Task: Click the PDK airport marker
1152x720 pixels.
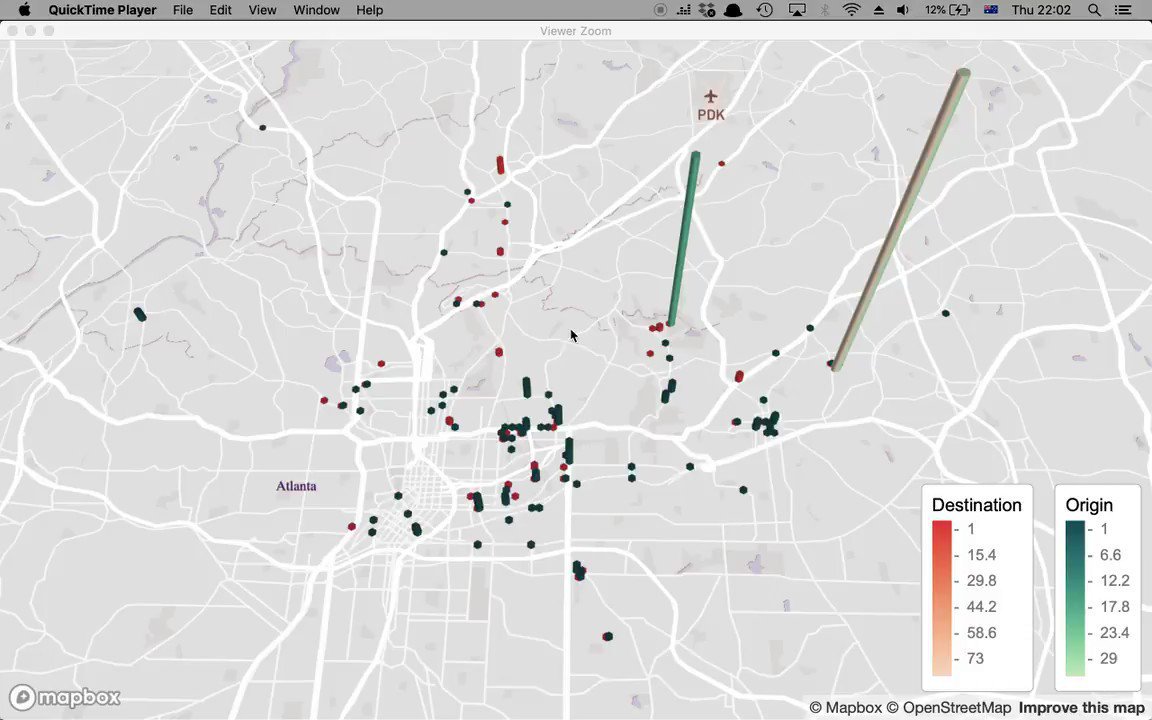Action: [x=710, y=97]
